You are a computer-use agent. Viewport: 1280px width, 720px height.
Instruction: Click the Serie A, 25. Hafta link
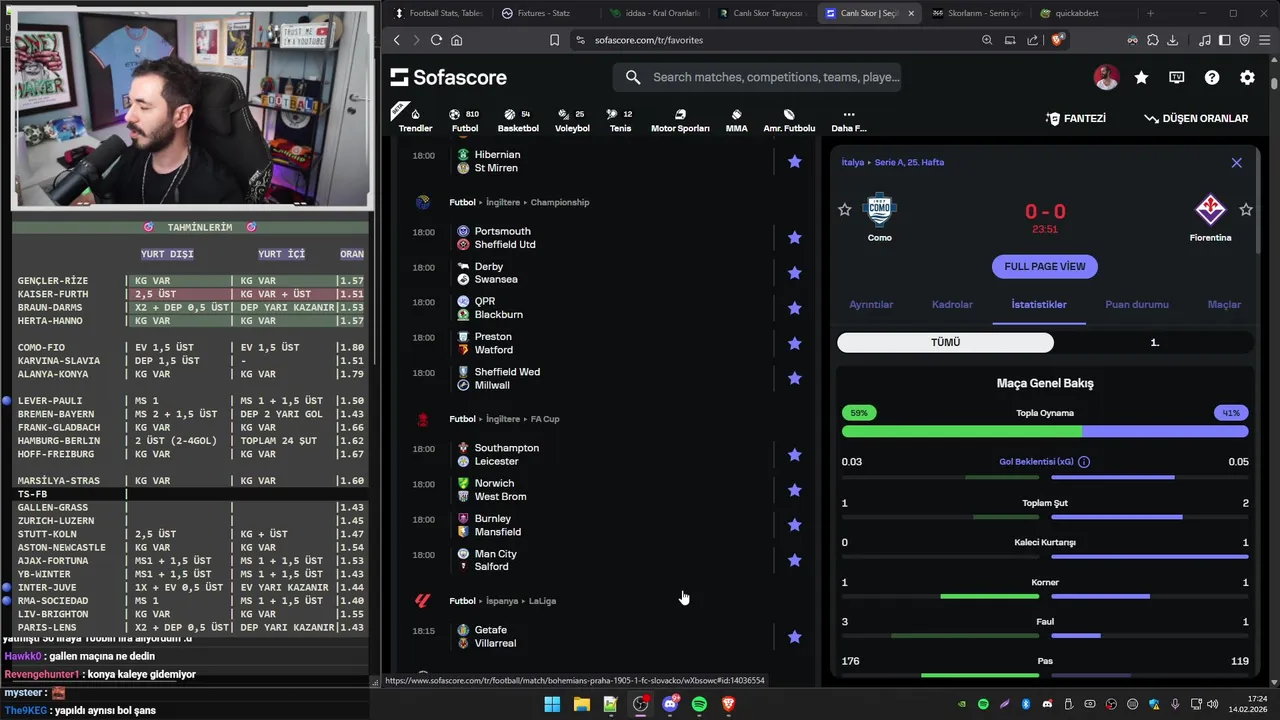pyautogui.click(x=909, y=162)
